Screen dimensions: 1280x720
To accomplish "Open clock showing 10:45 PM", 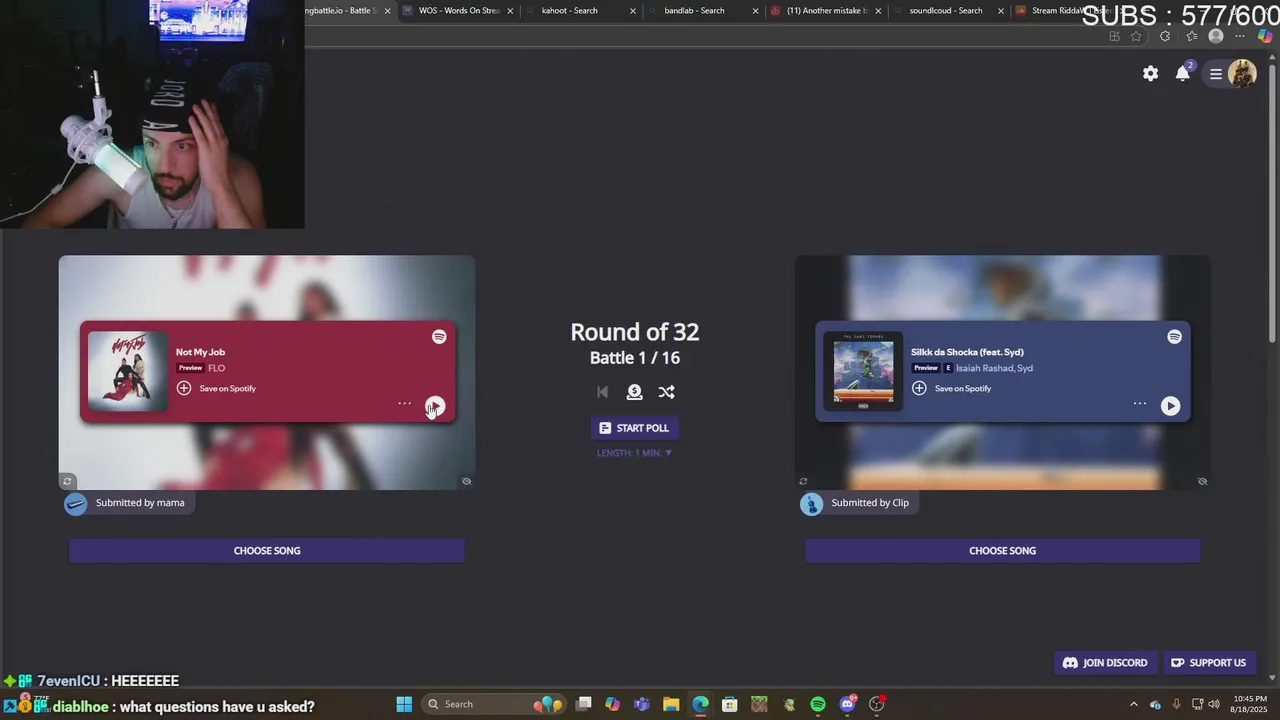I will tap(1250, 704).
